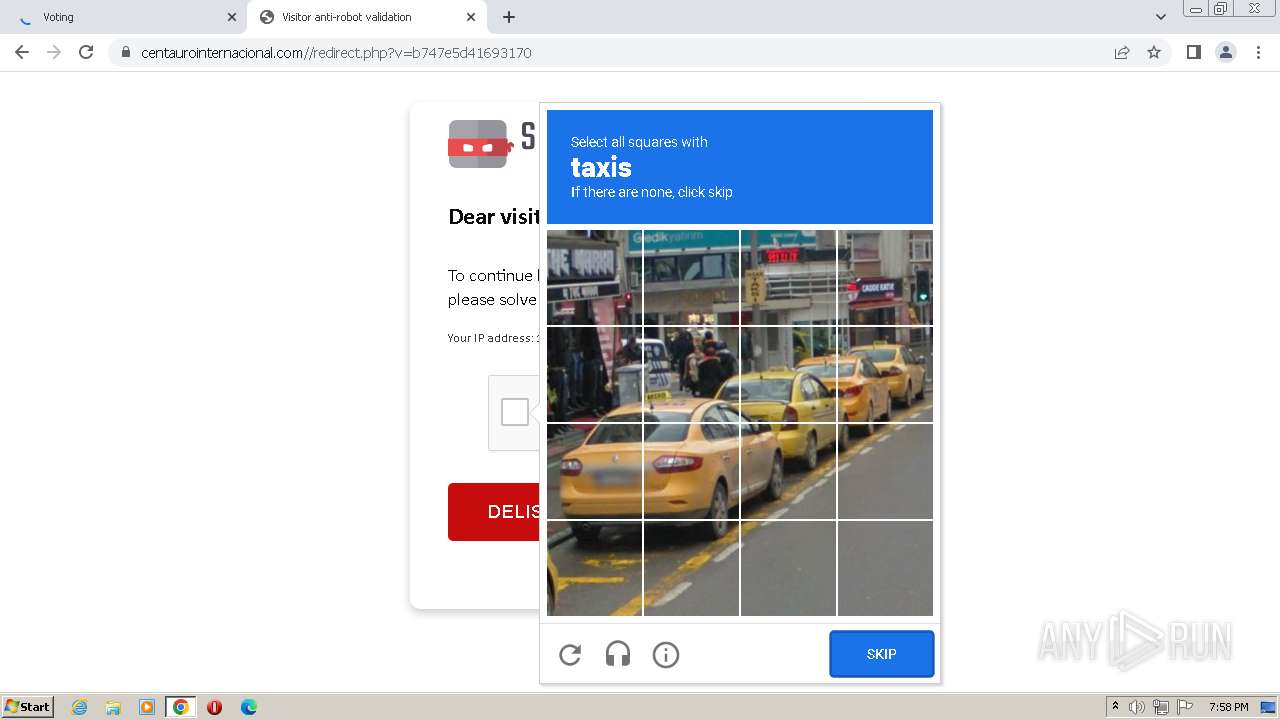This screenshot has width=1280, height=720.
Task: Expand the tab search dropdown arrow
Action: click(1160, 17)
